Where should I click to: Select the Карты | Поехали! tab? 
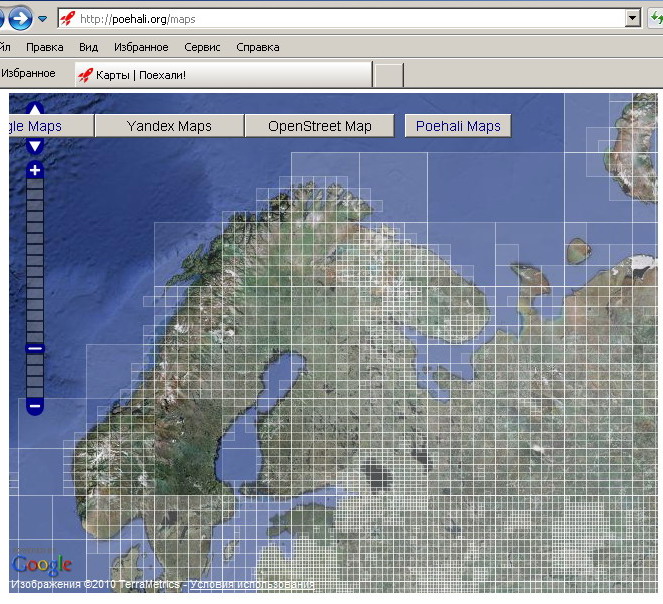tap(223, 75)
